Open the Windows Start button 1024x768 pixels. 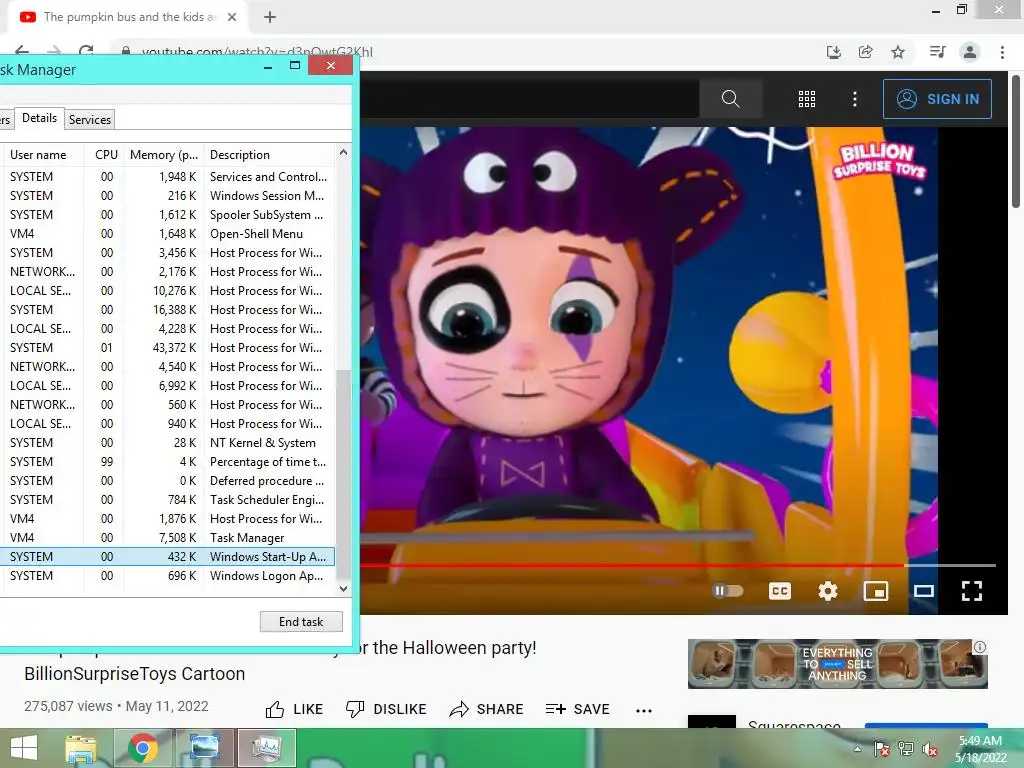[24, 748]
